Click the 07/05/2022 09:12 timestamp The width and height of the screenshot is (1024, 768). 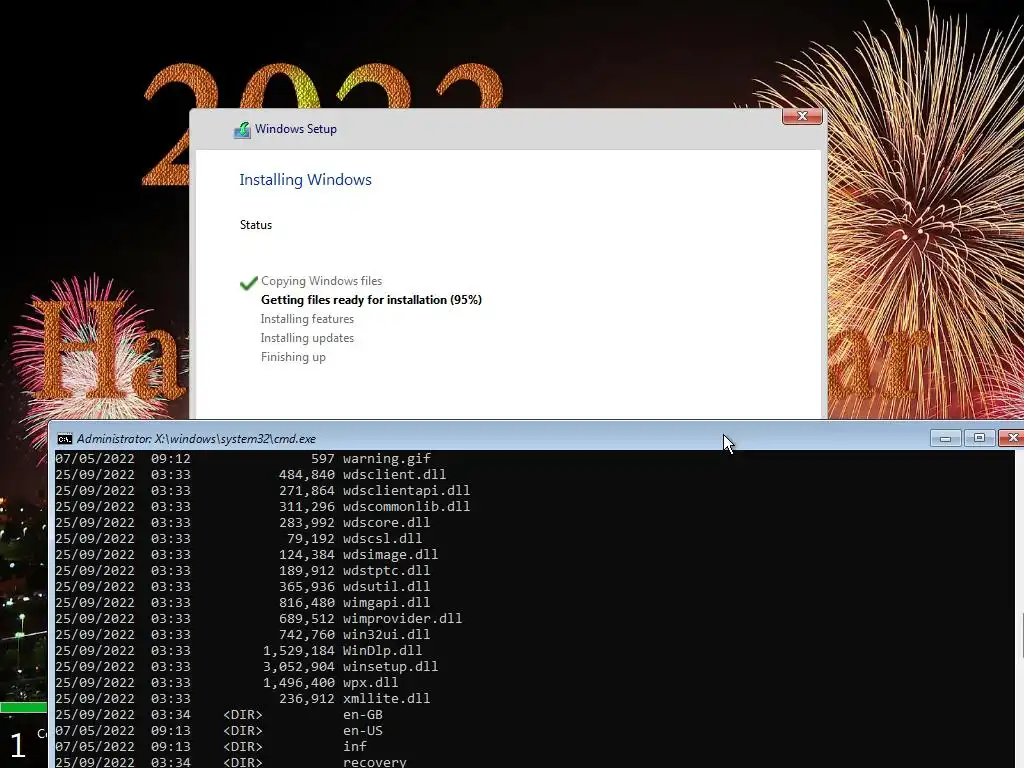[x=123, y=458]
